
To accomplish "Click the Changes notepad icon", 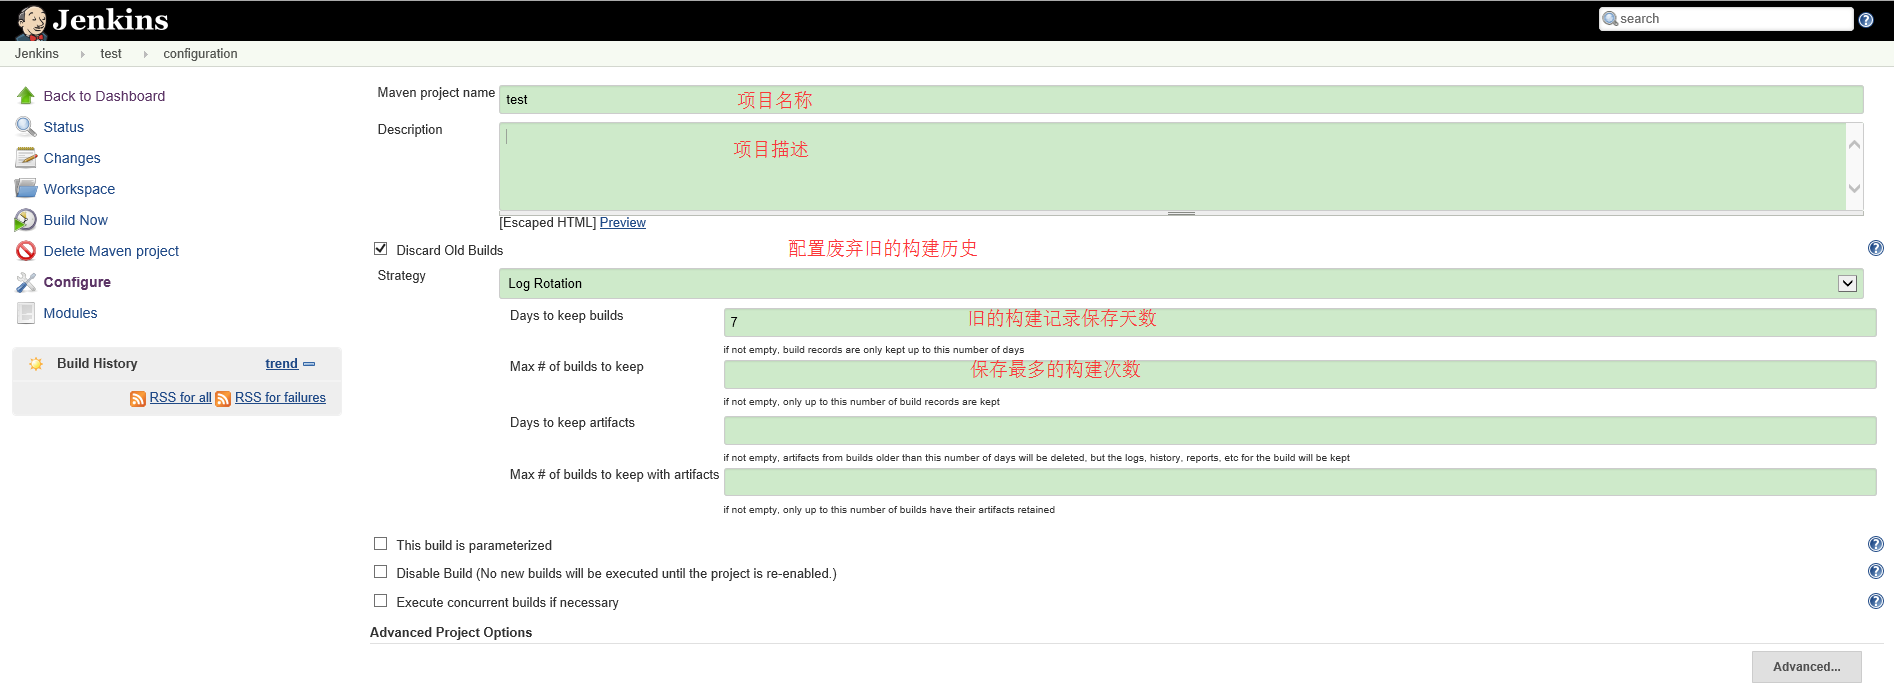I will coord(26,158).
